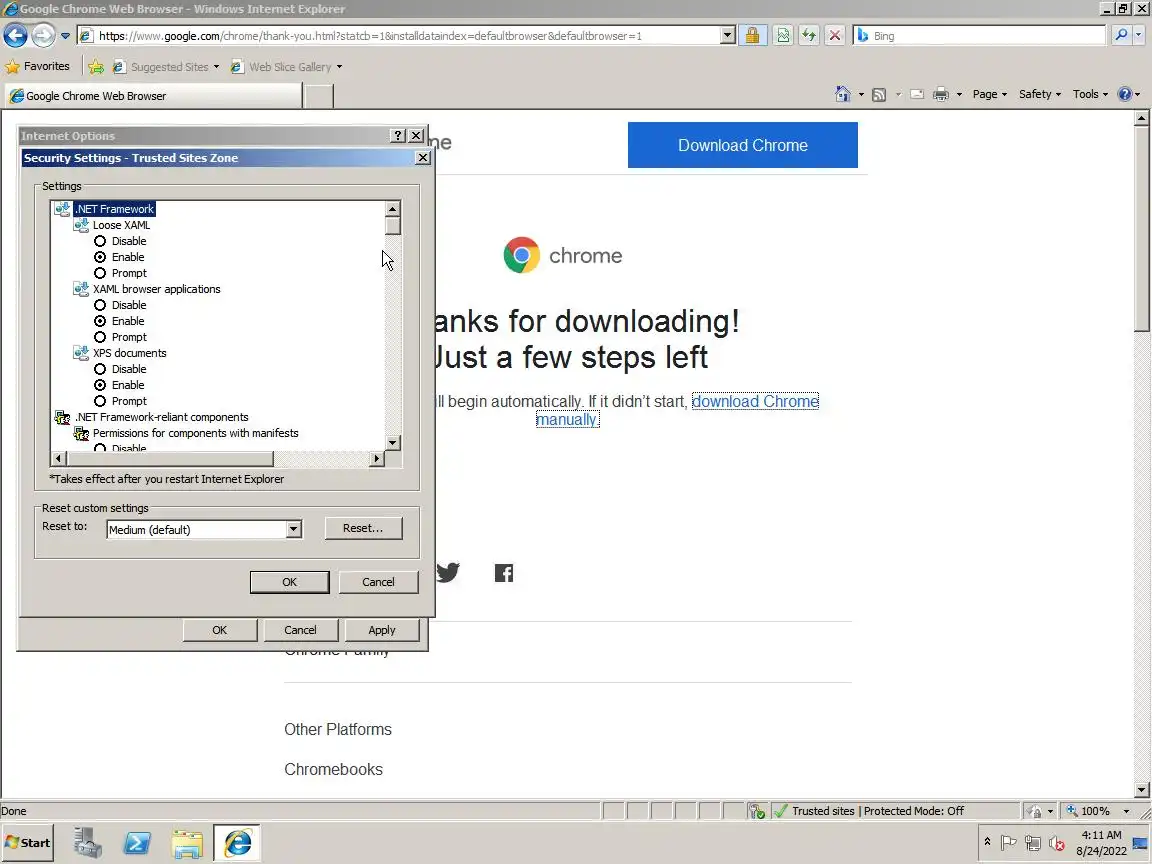
Task: Open the Safety menu
Action: [1039, 94]
